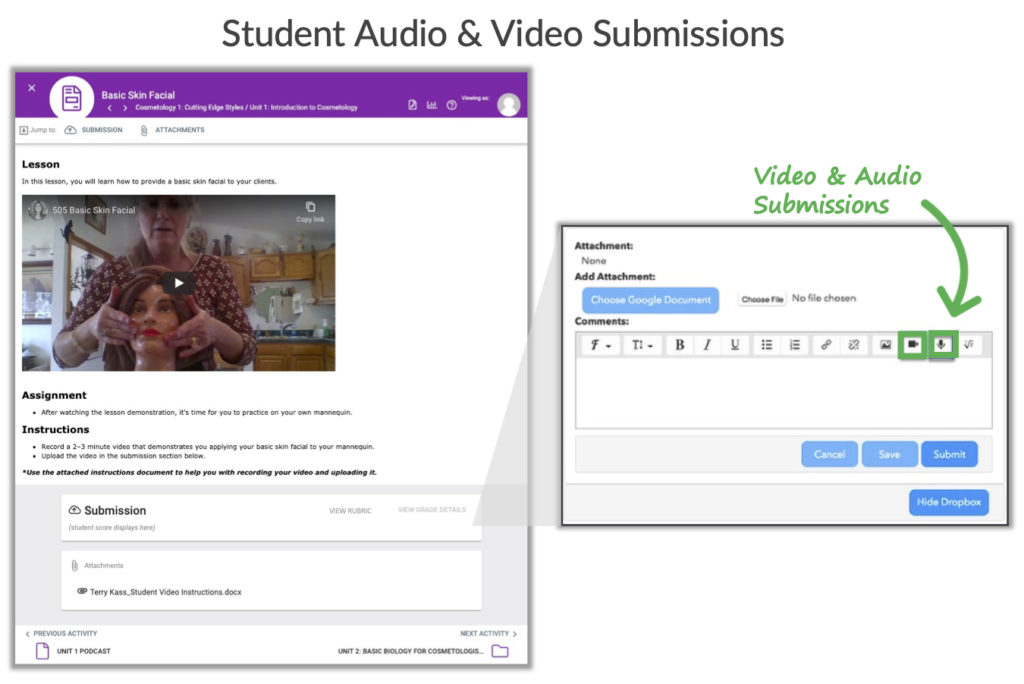1024x684 pixels.
Task: Click the help question mark icon in header
Action: coord(452,105)
